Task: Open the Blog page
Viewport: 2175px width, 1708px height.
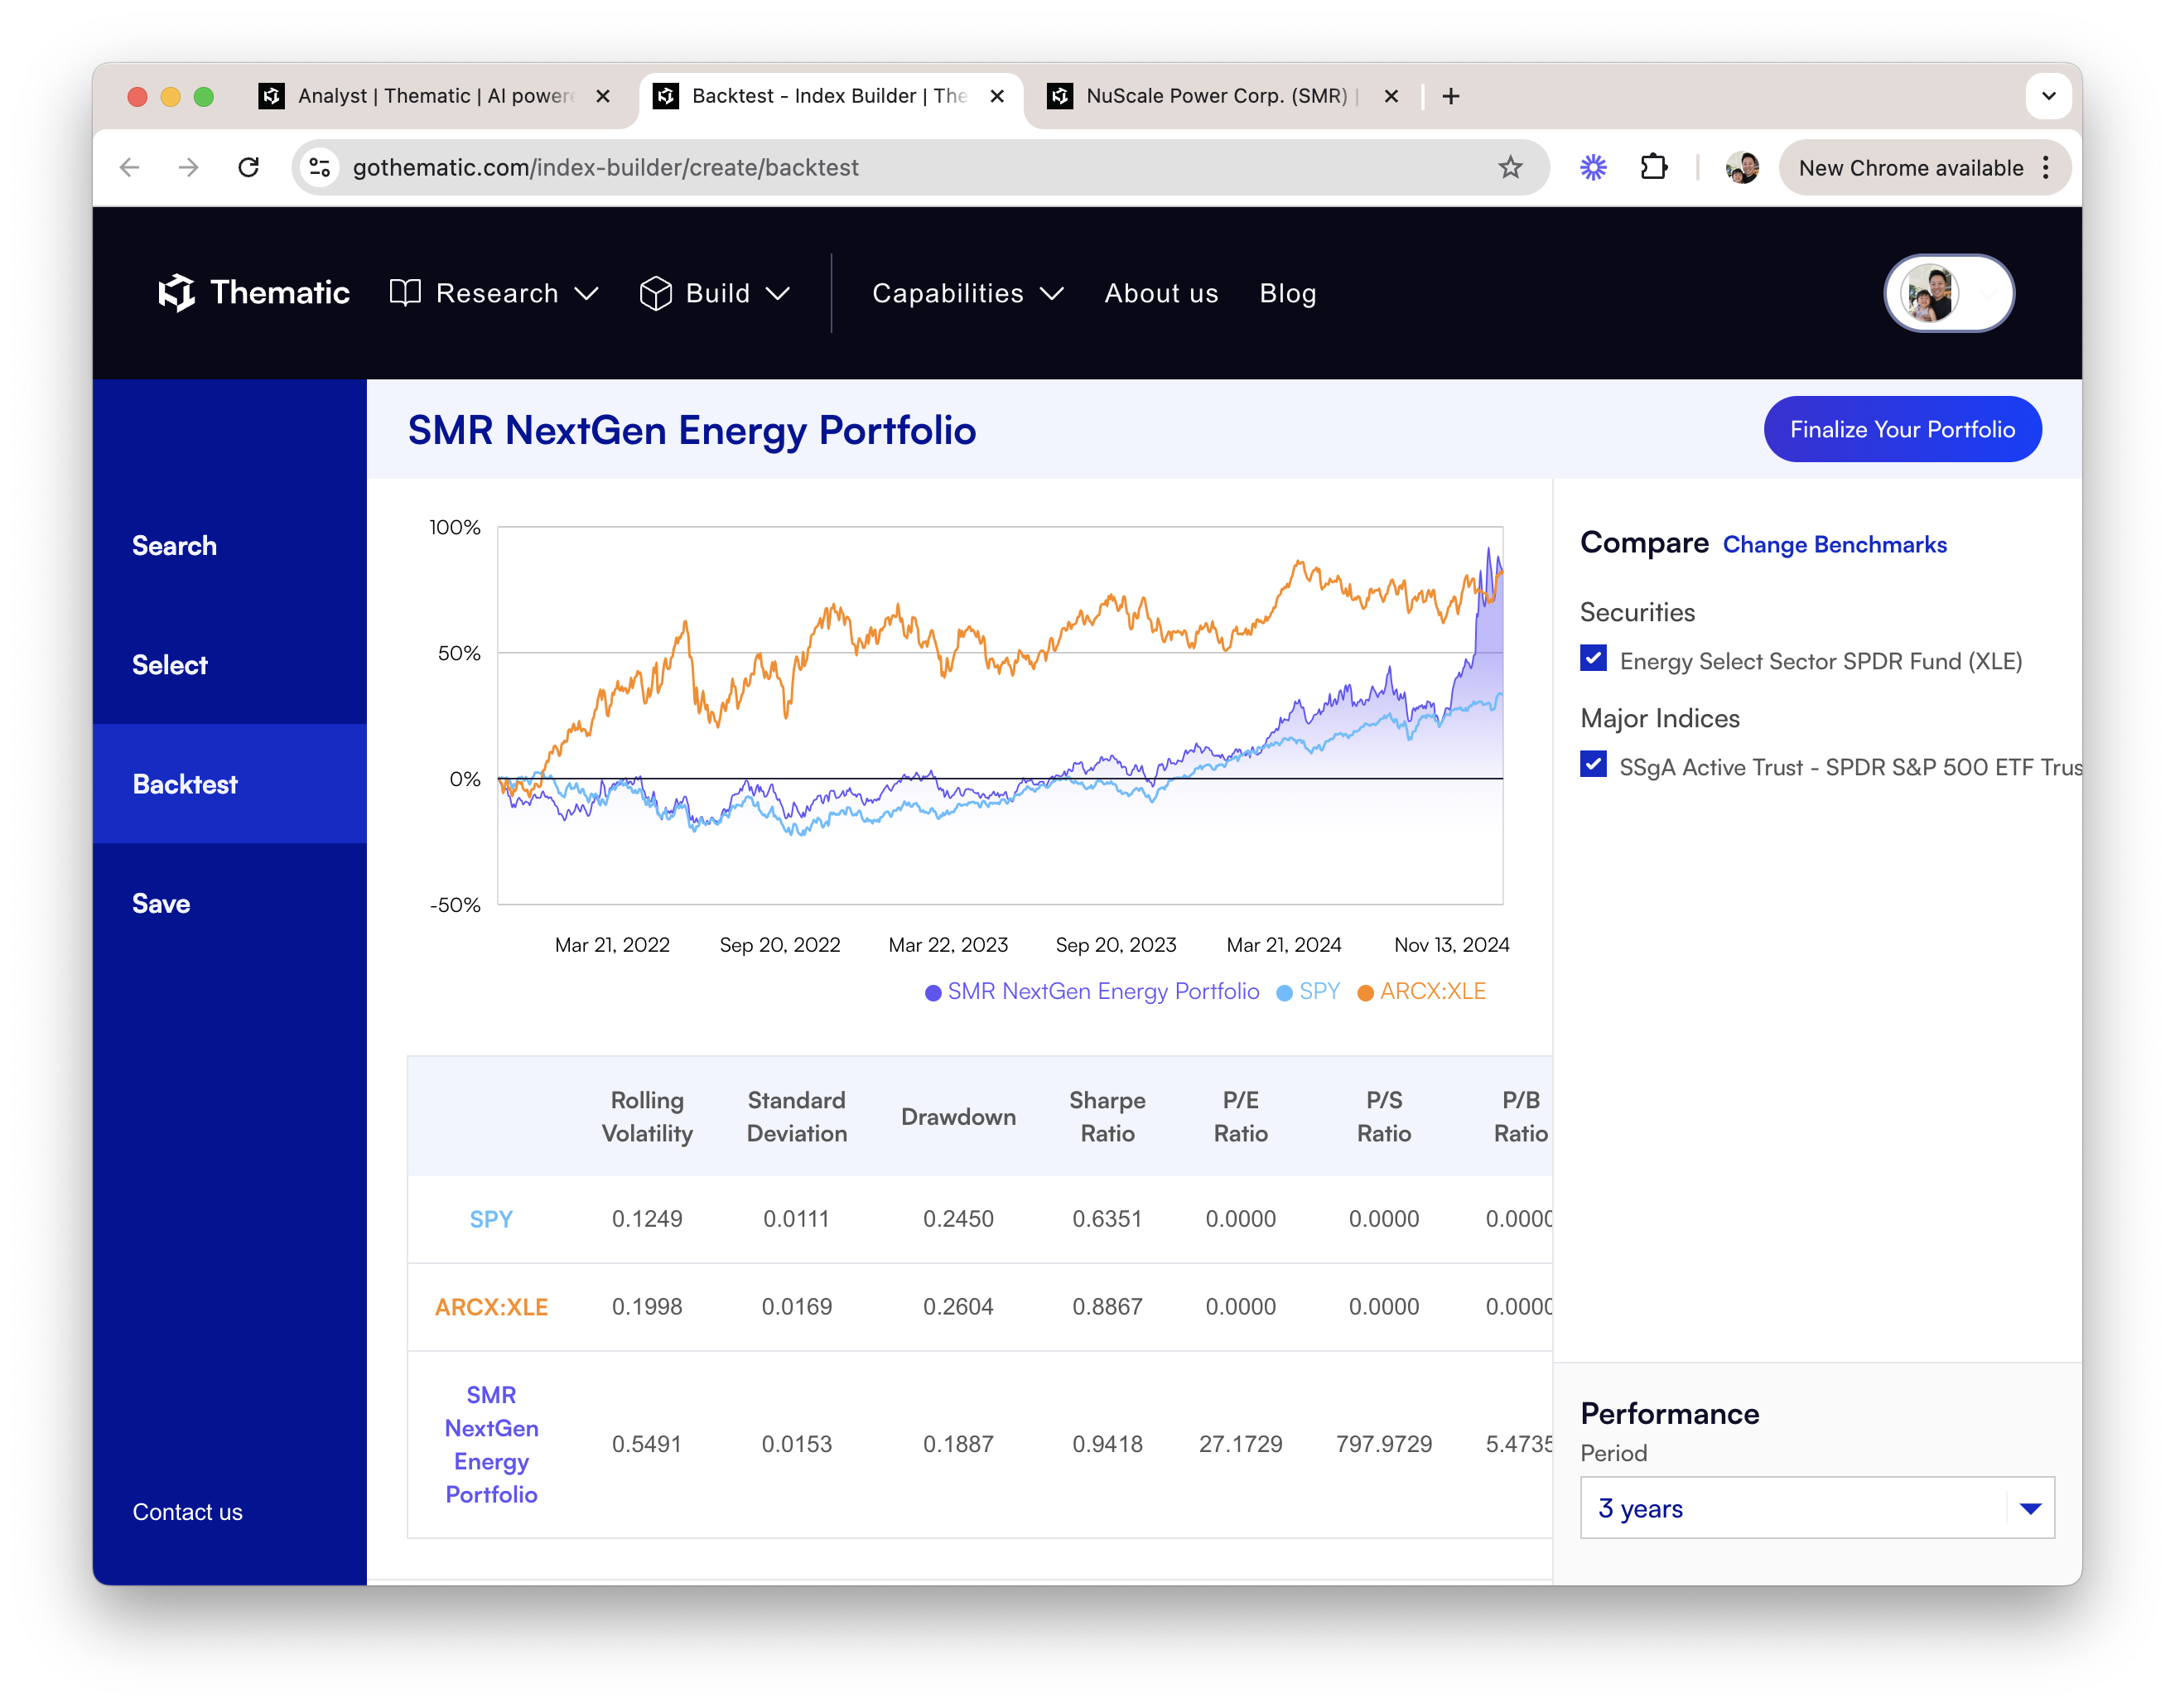Action: [x=1288, y=293]
